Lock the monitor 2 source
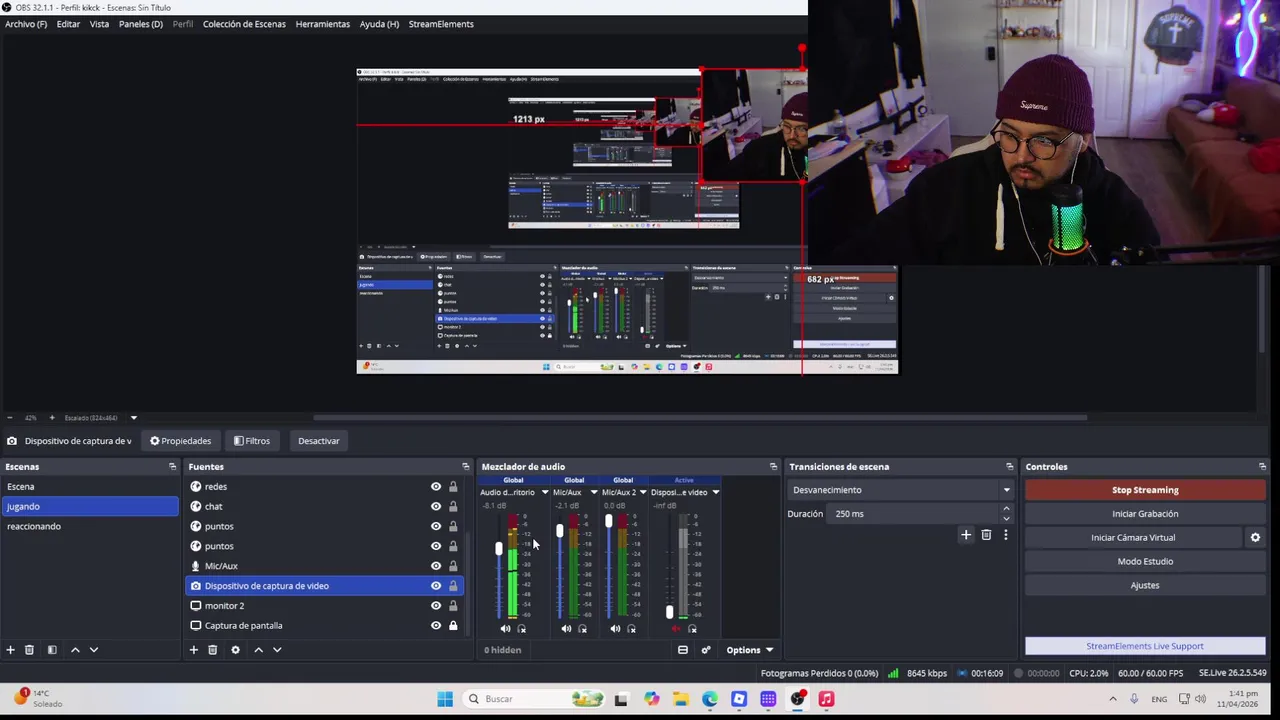Image resolution: width=1280 pixels, height=720 pixels. pyautogui.click(x=453, y=606)
